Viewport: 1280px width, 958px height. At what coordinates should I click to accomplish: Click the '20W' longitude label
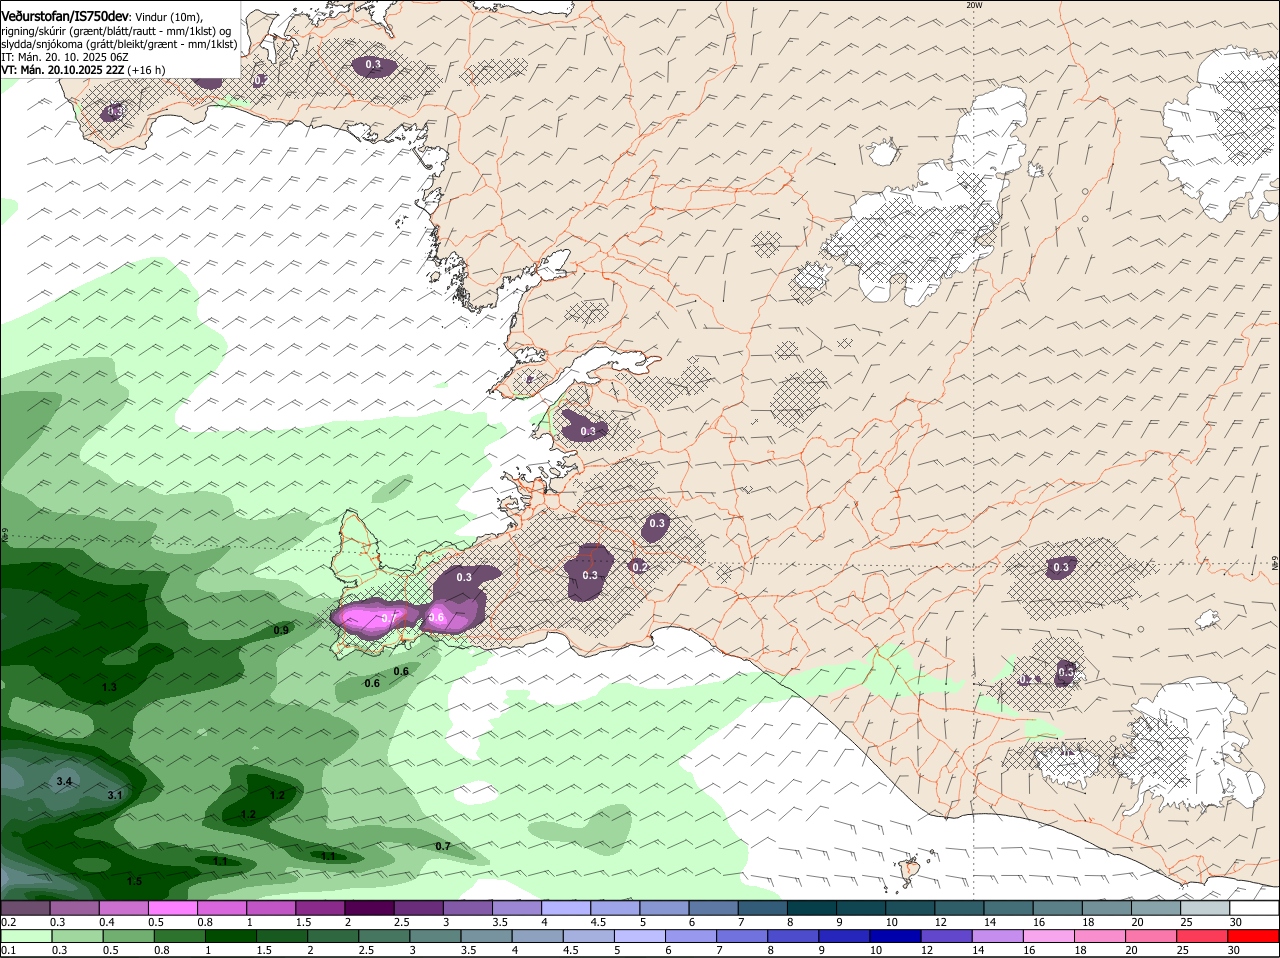coord(974,5)
